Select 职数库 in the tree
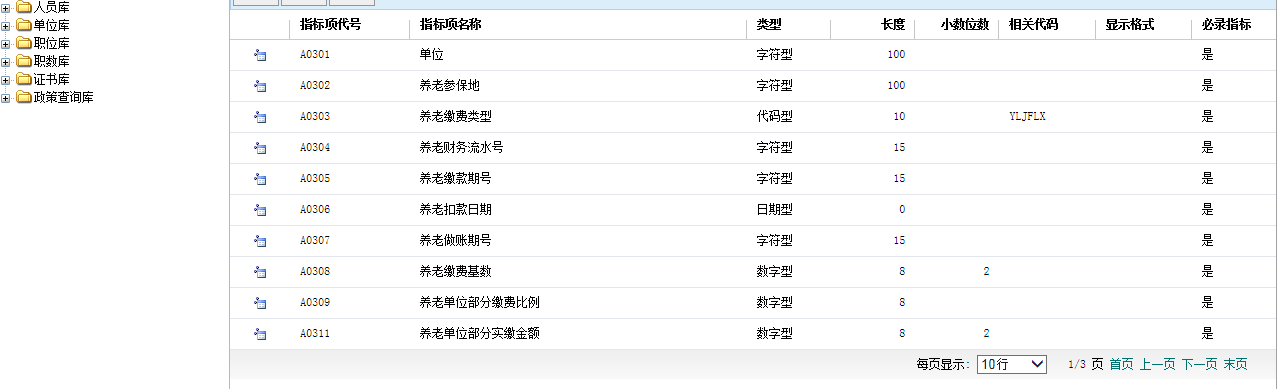Image resolution: width=1277 pixels, height=389 pixels. [51, 62]
